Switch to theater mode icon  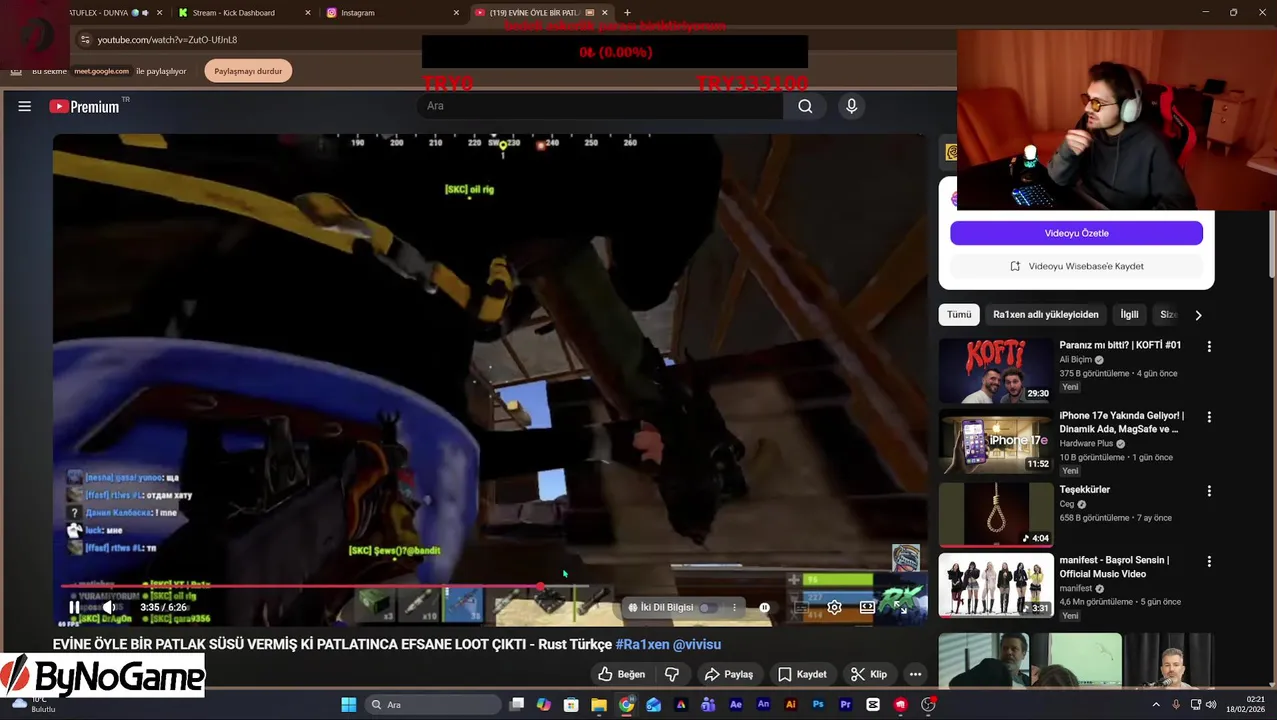click(x=867, y=607)
